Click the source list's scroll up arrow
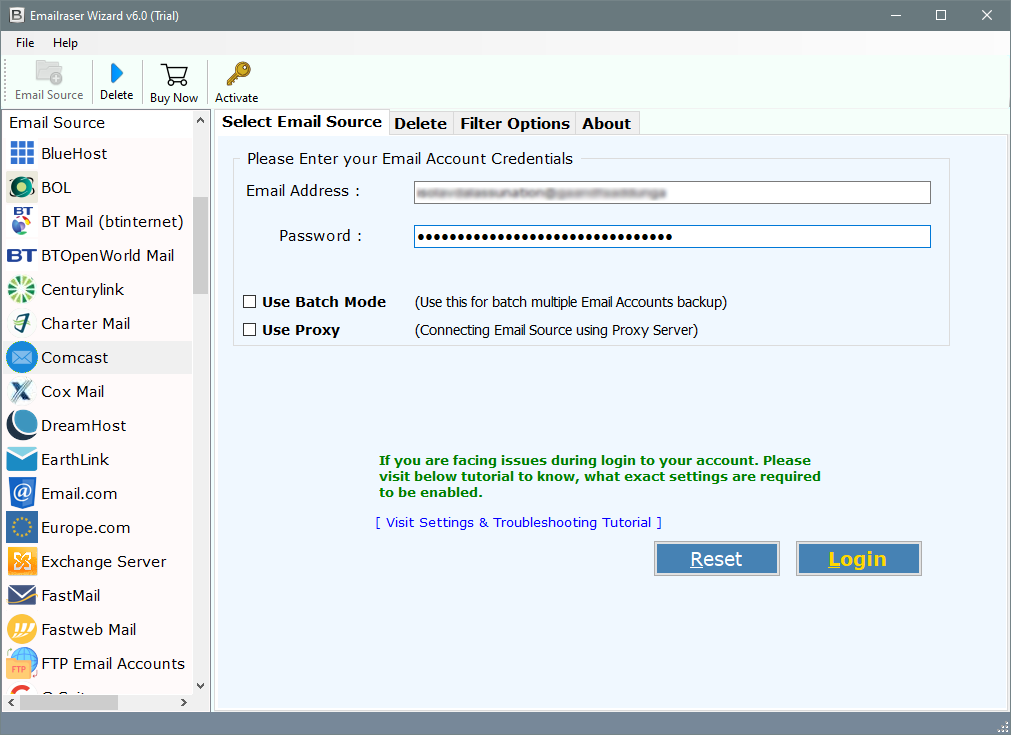This screenshot has width=1011, height=735. 201,121
